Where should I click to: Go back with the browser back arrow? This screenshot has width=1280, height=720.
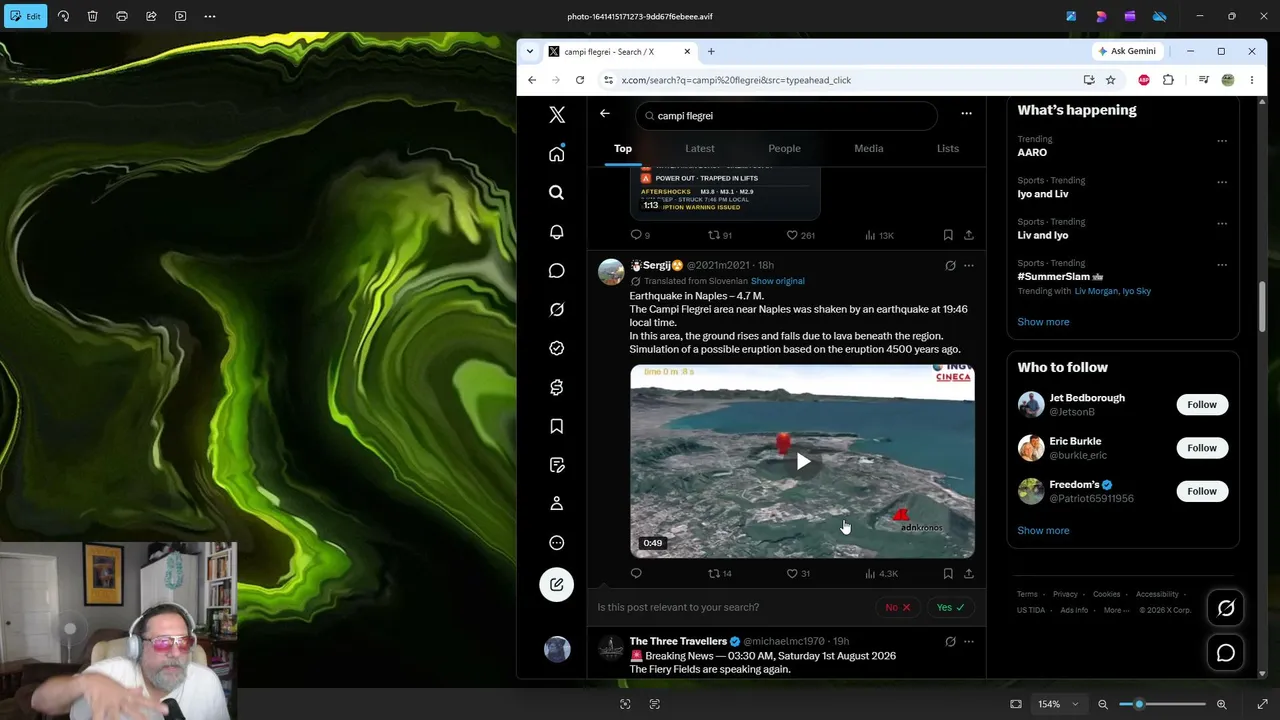click(x=532, y=80)
